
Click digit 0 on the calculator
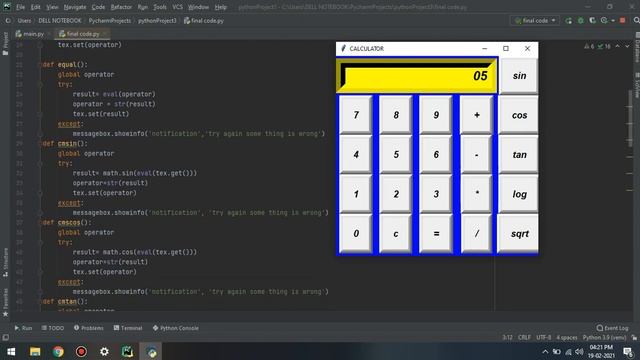pos(356,234)
